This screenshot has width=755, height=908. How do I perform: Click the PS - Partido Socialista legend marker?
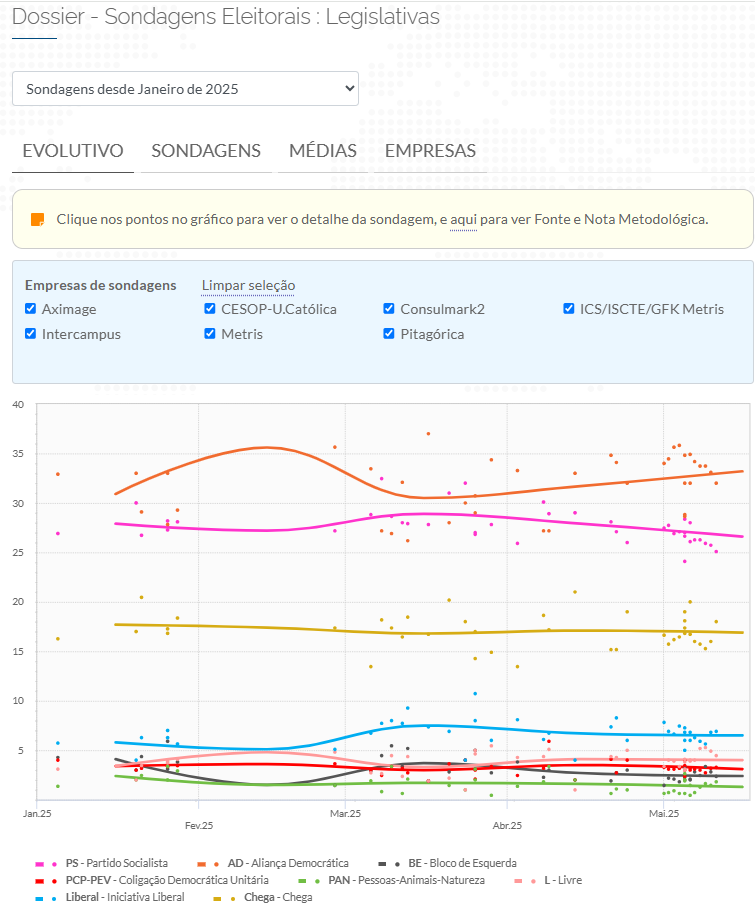tap(46, 863)
